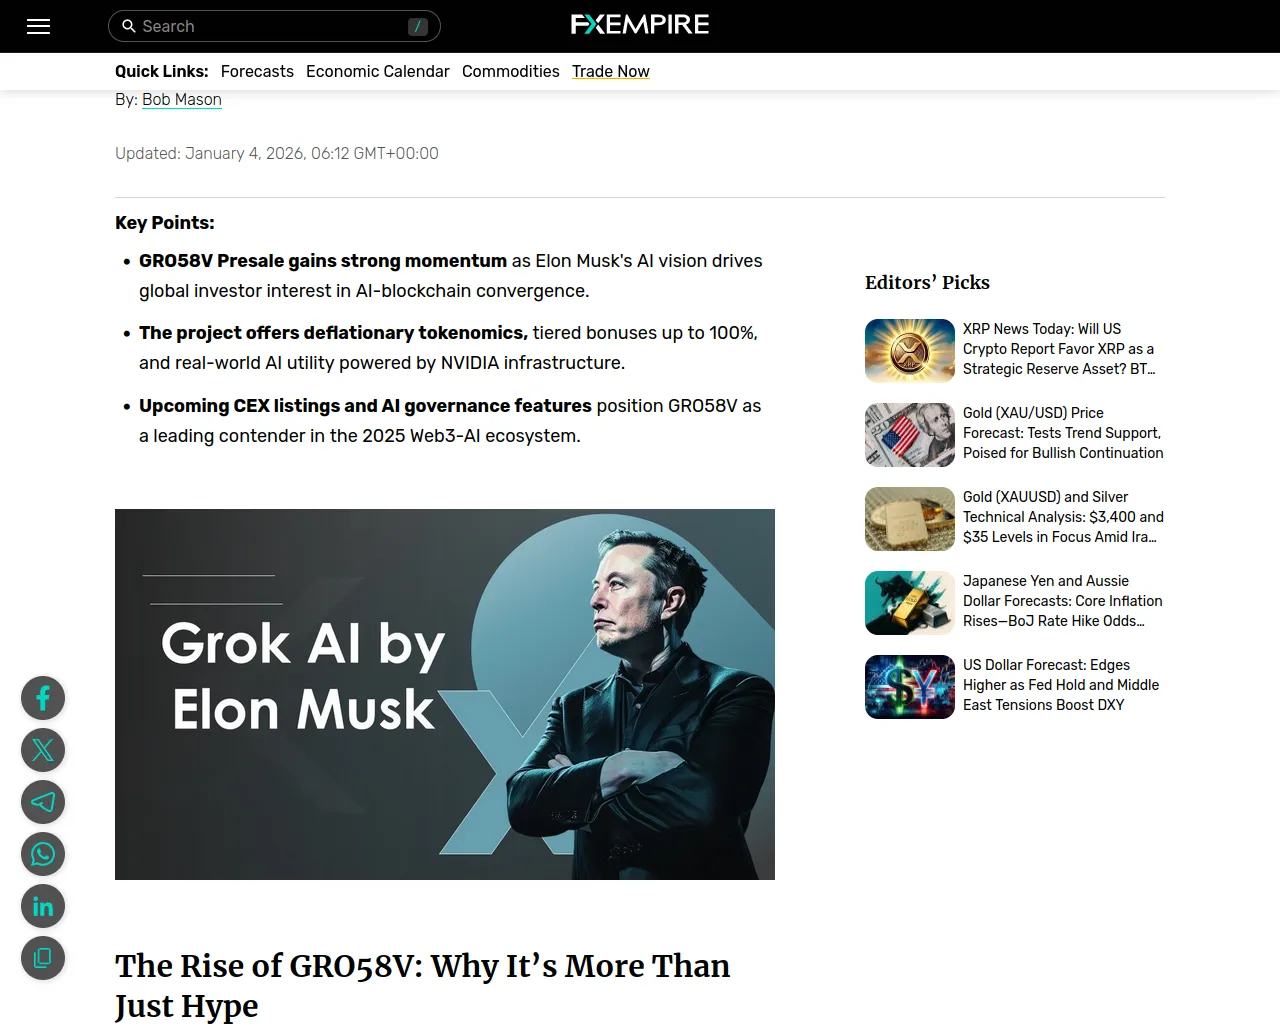Share article on X
This screenshot has width=1280, height=1024.
pos(43,750)
